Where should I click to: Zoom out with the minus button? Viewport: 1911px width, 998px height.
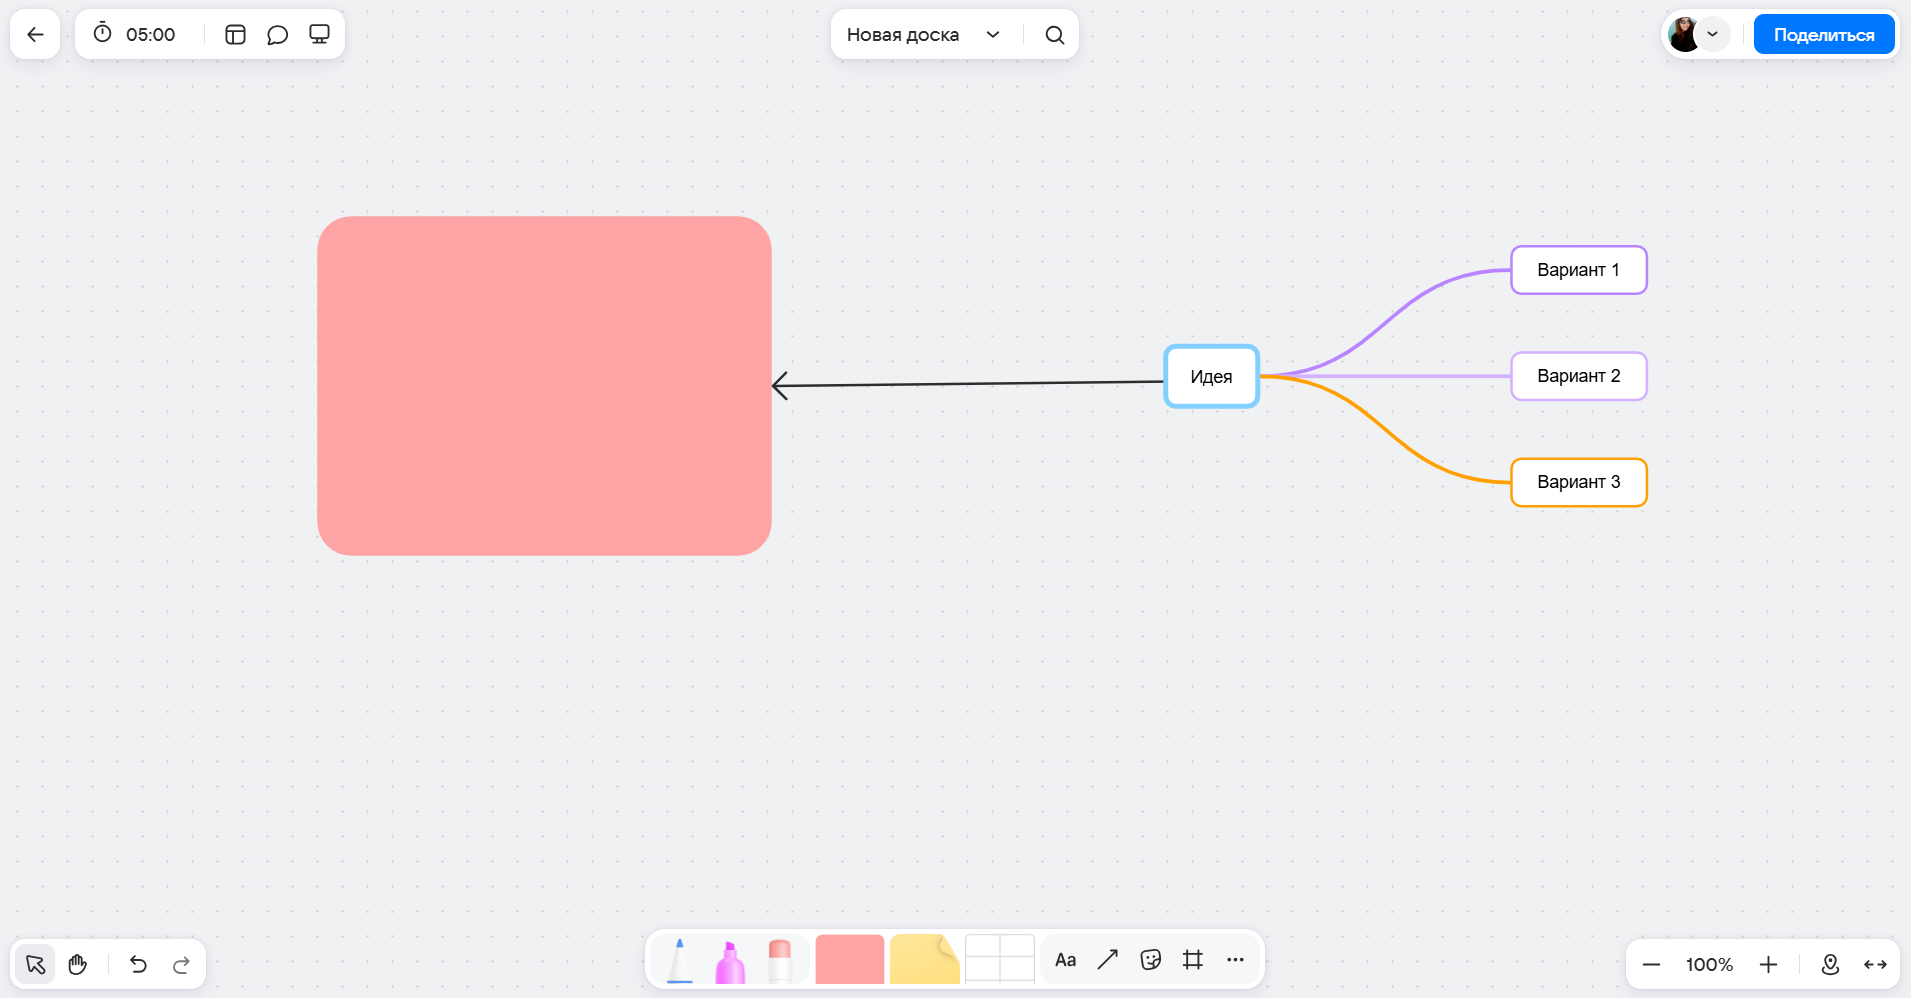(1652, 965)
